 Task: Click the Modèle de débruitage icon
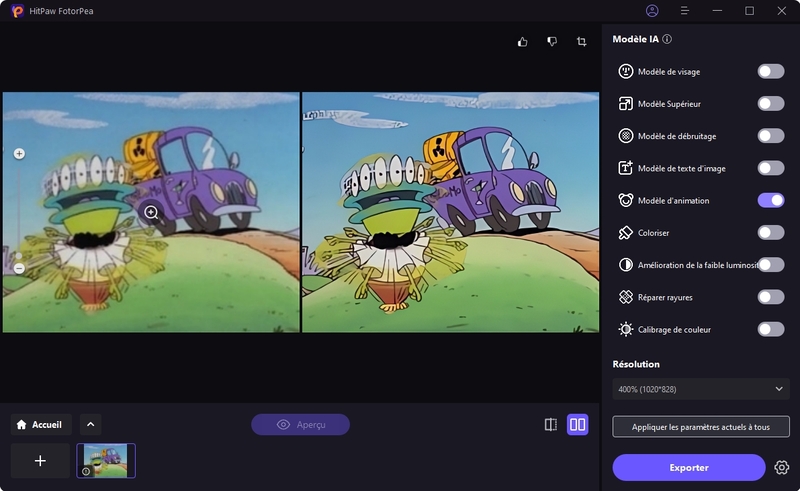point(626,136)
